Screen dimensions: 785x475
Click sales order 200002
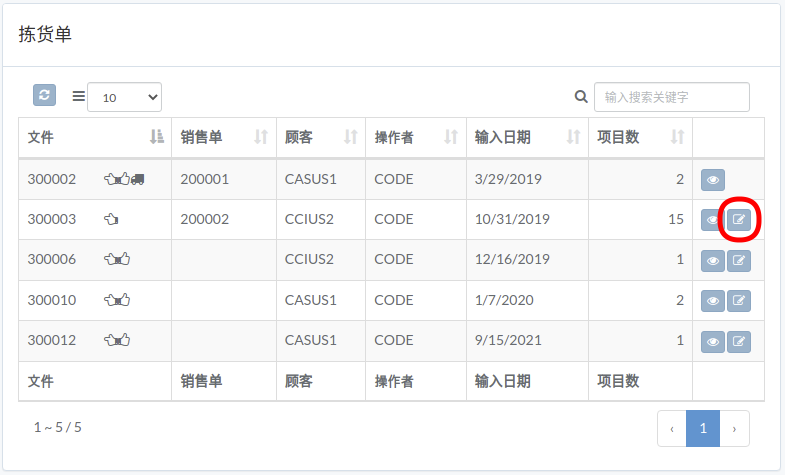(205, 219)
